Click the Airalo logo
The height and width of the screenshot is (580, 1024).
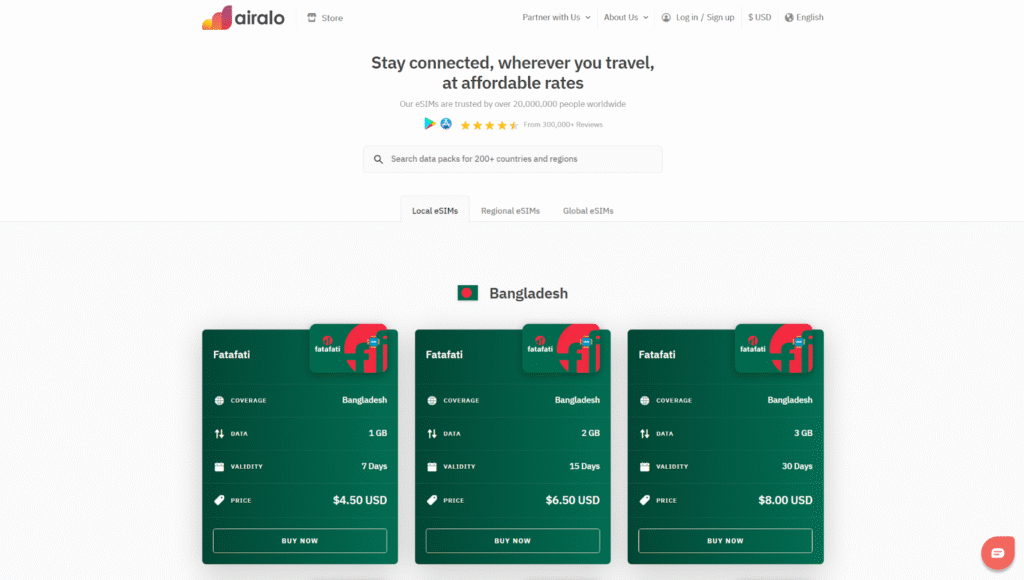point(243,18)
